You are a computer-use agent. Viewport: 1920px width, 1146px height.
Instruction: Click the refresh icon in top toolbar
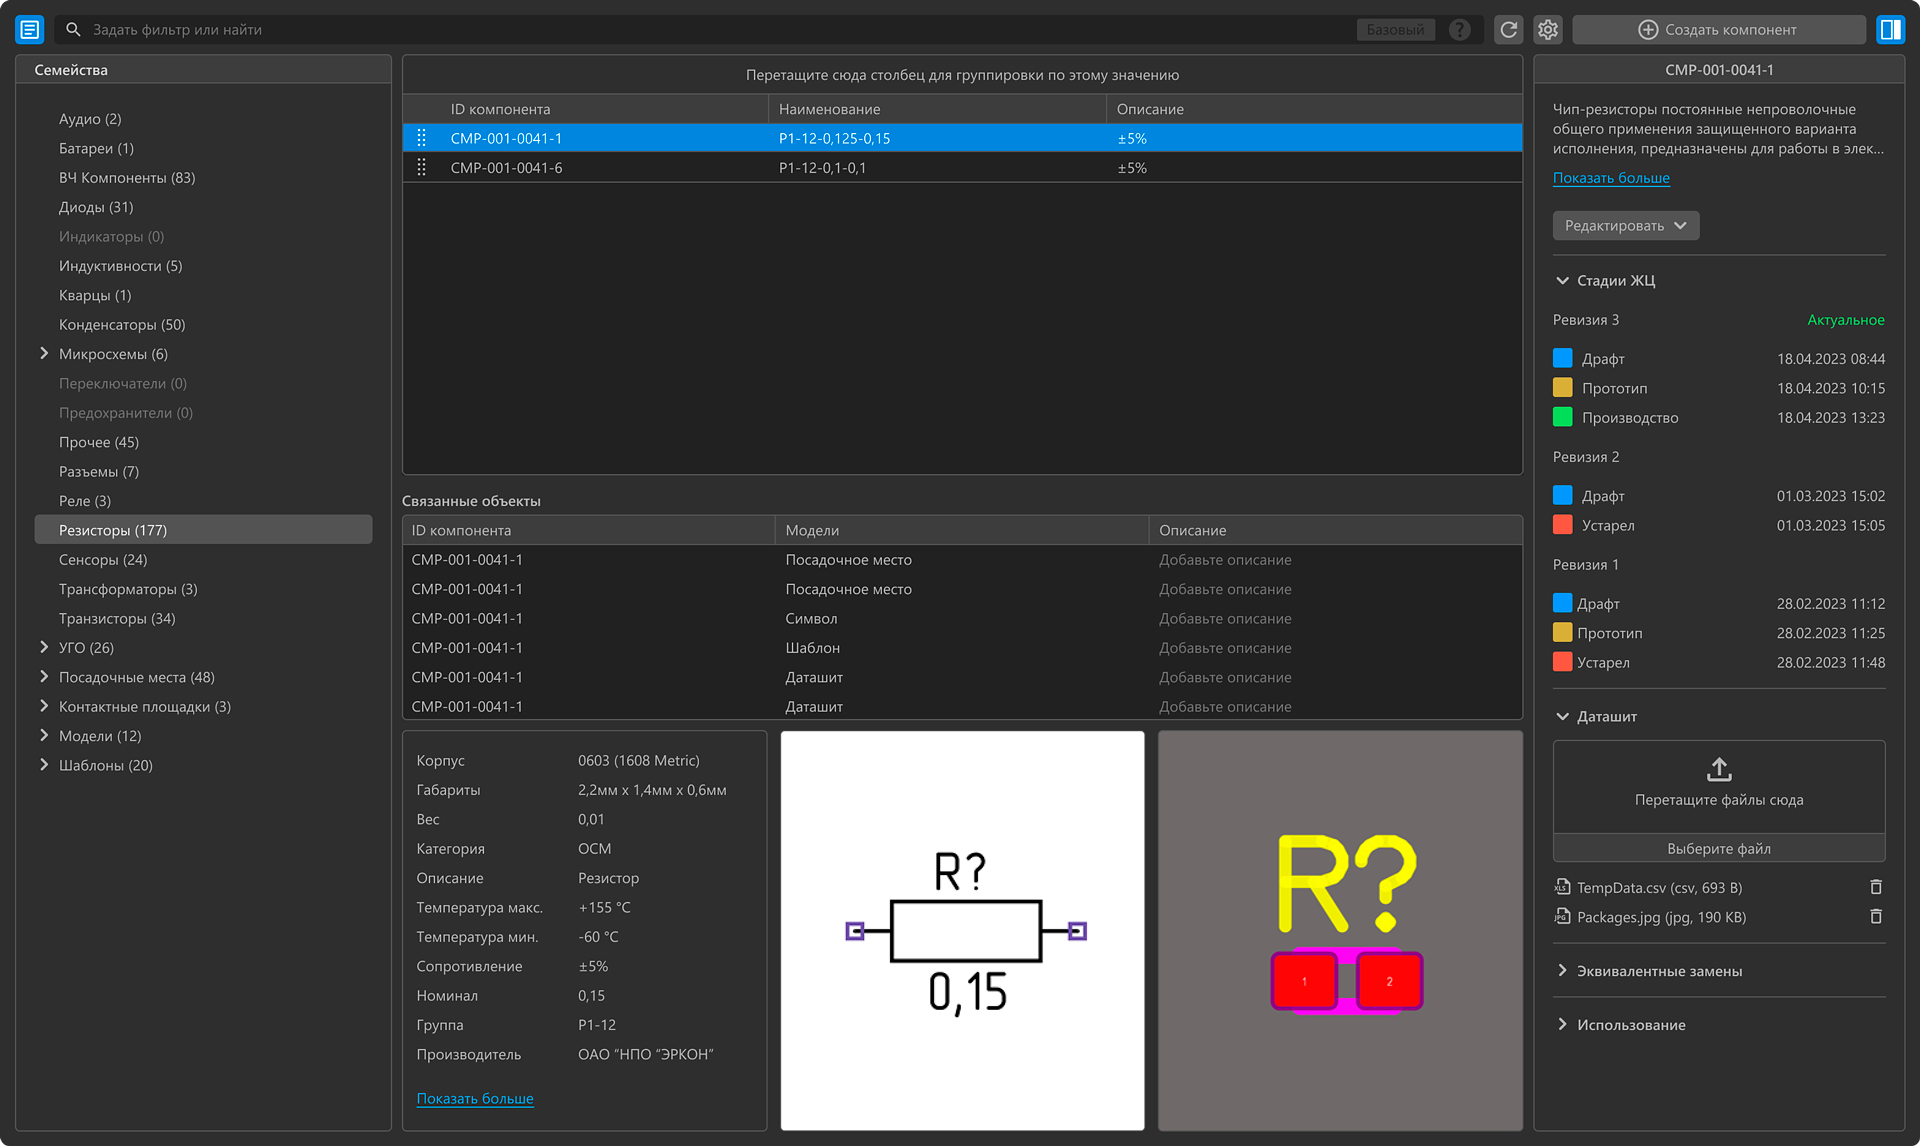[1508, 30]
